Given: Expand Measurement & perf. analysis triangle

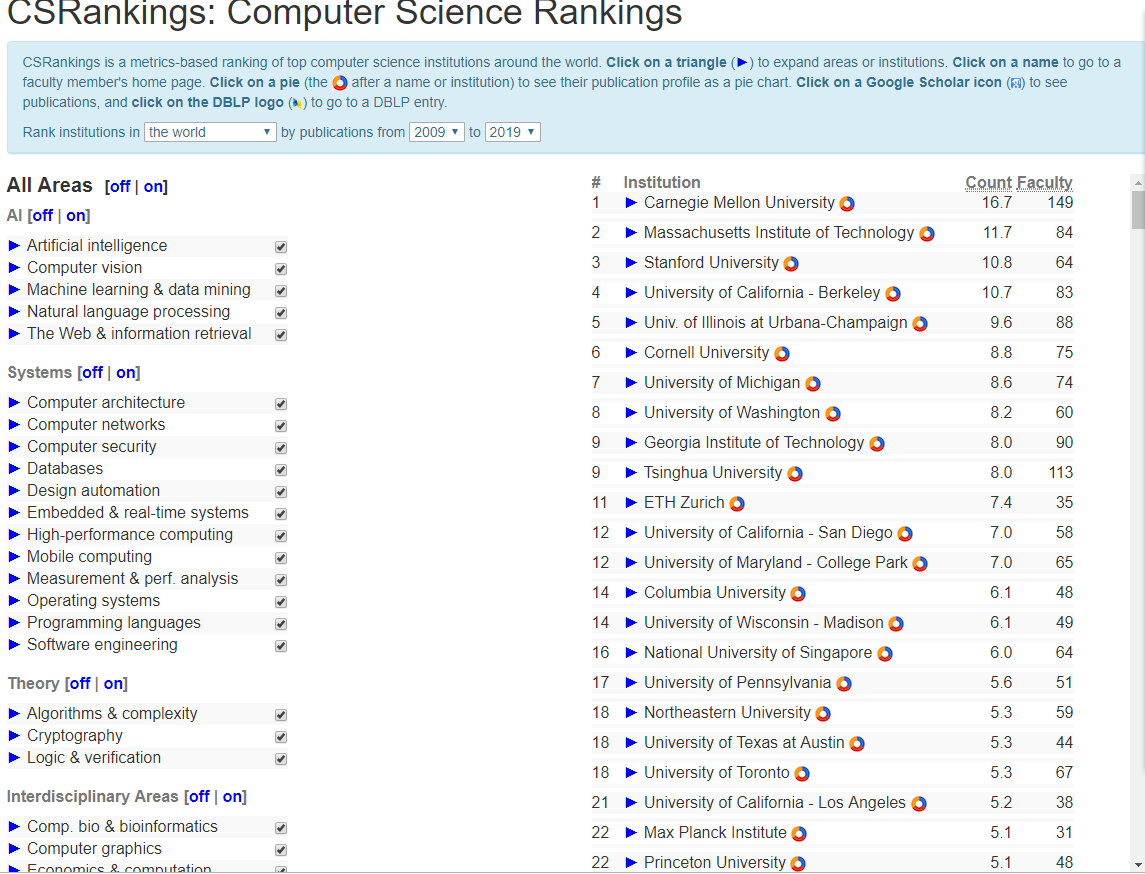Looking at the screenshot, I should [14, 578].
